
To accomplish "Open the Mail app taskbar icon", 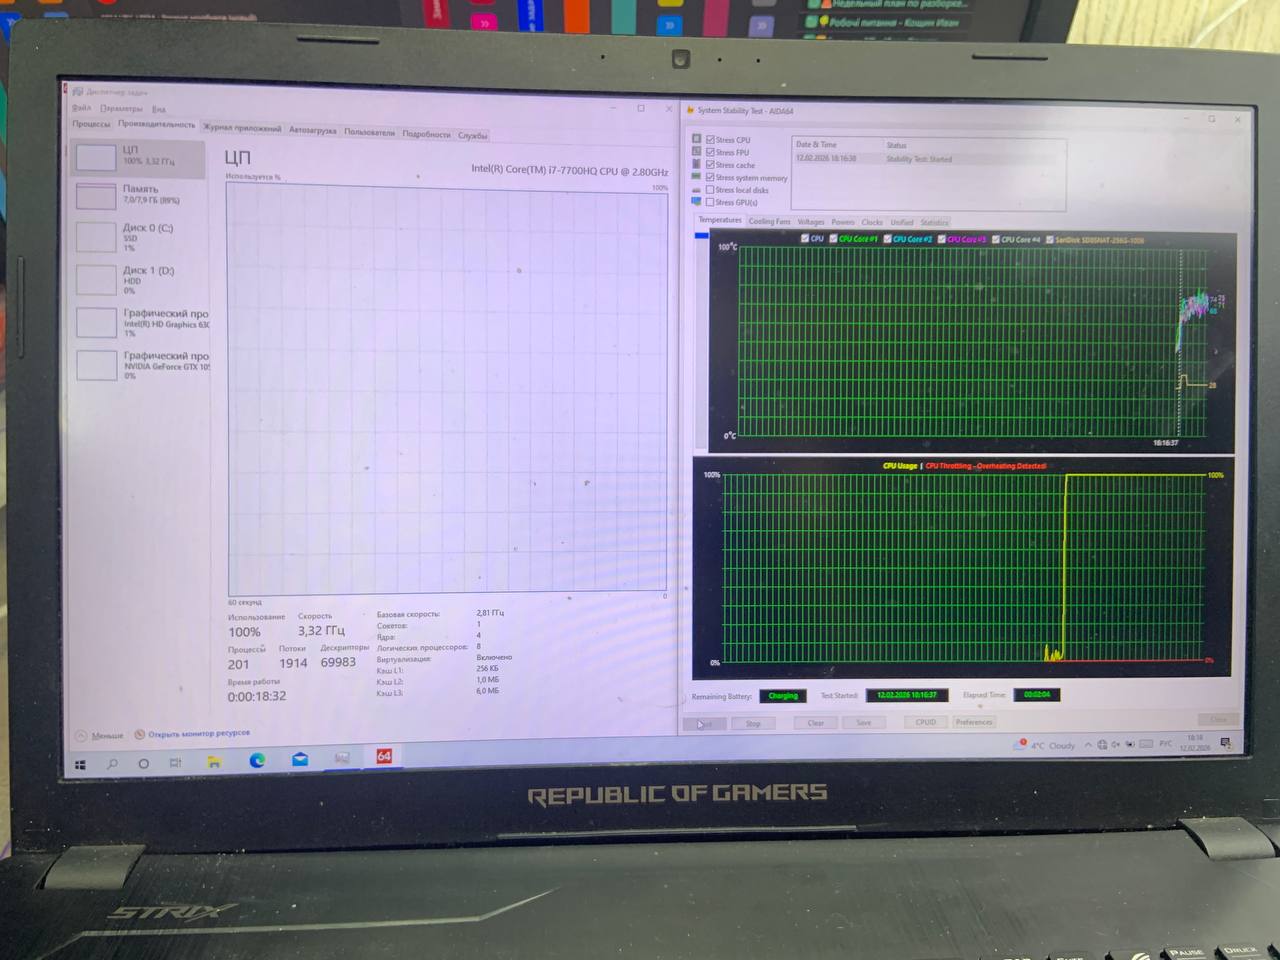I will coord(300,759).
